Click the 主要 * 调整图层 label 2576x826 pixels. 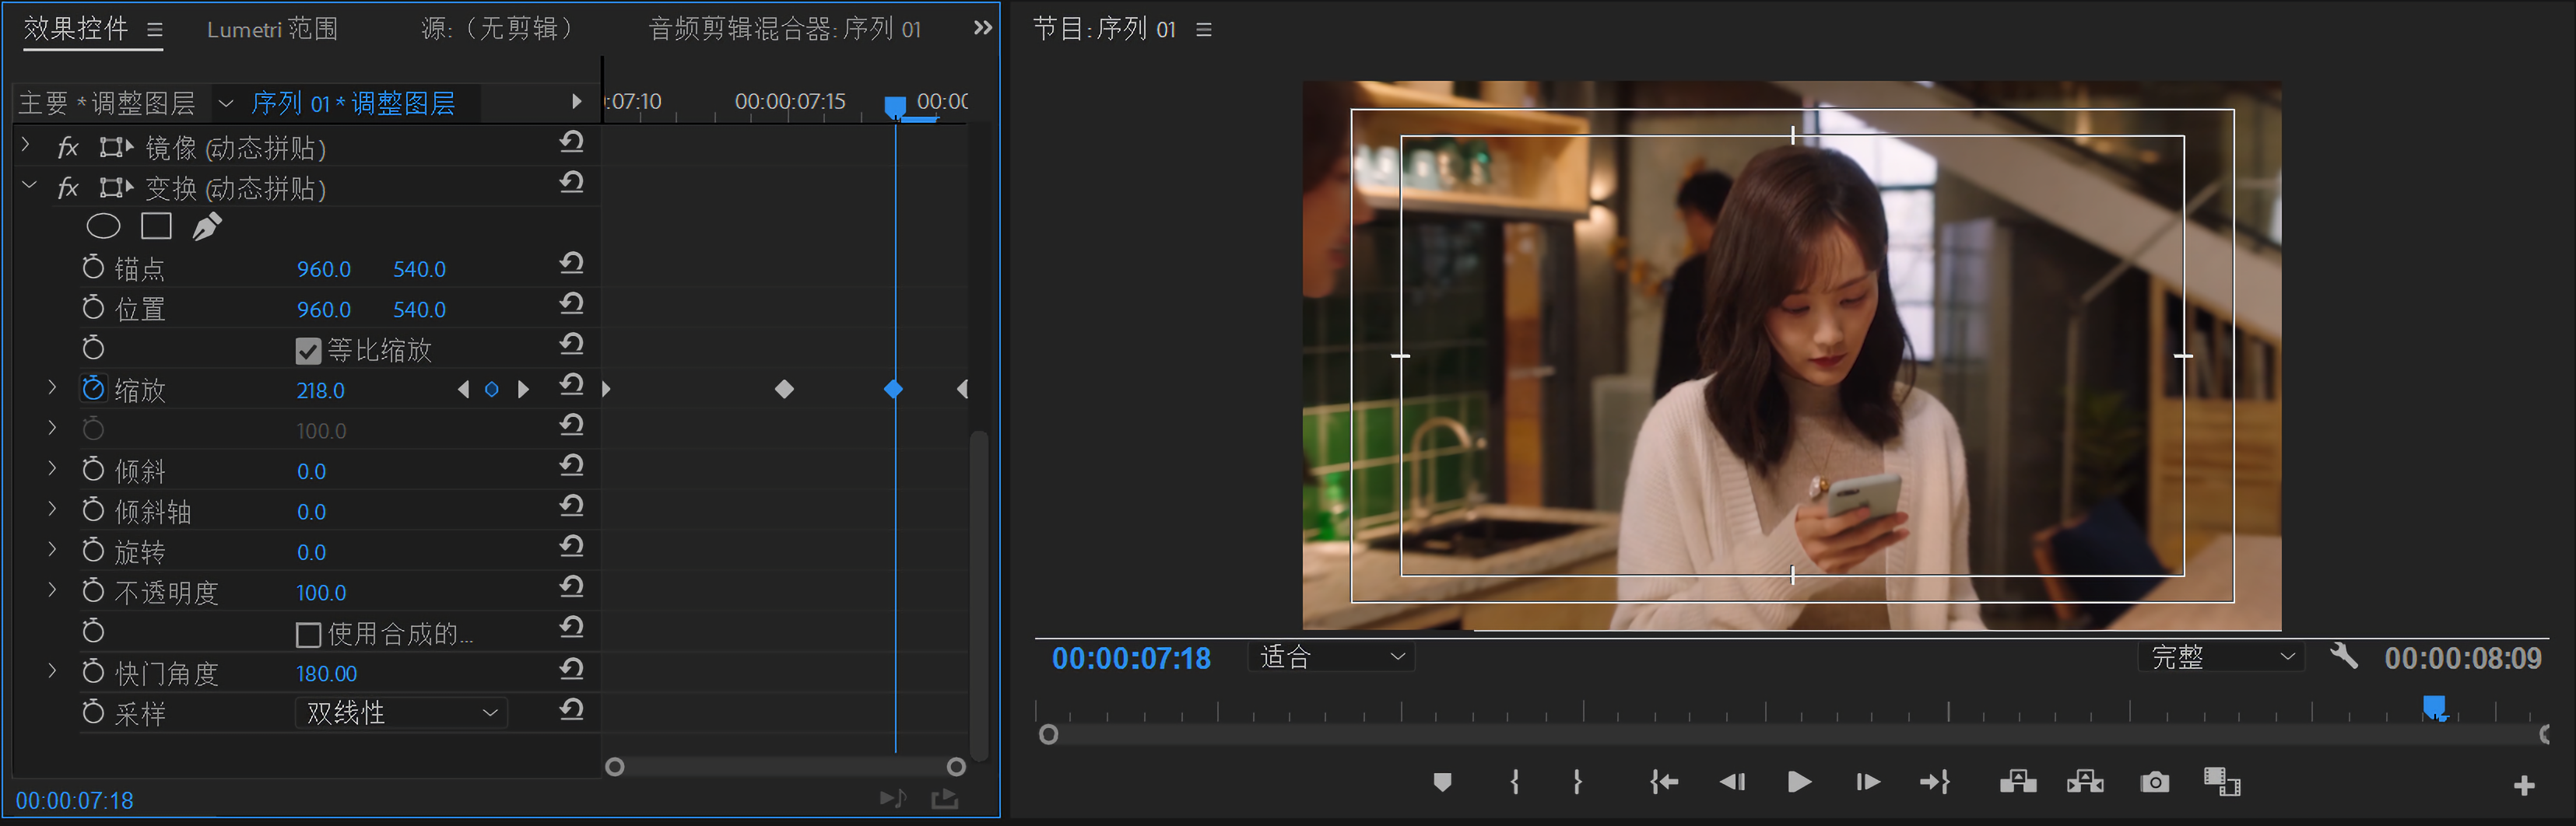(107, 103)
